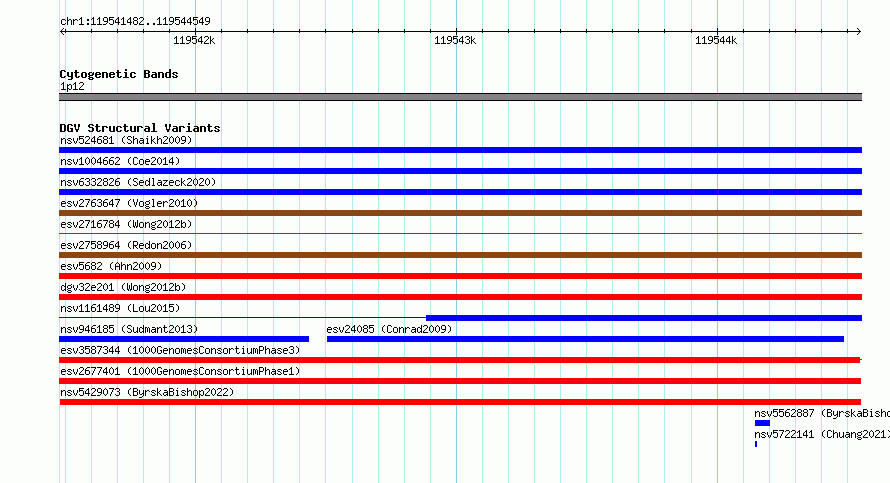Click the gray 1p12 cytogenetic band bar
890x483 pixels.
[460, 97]
